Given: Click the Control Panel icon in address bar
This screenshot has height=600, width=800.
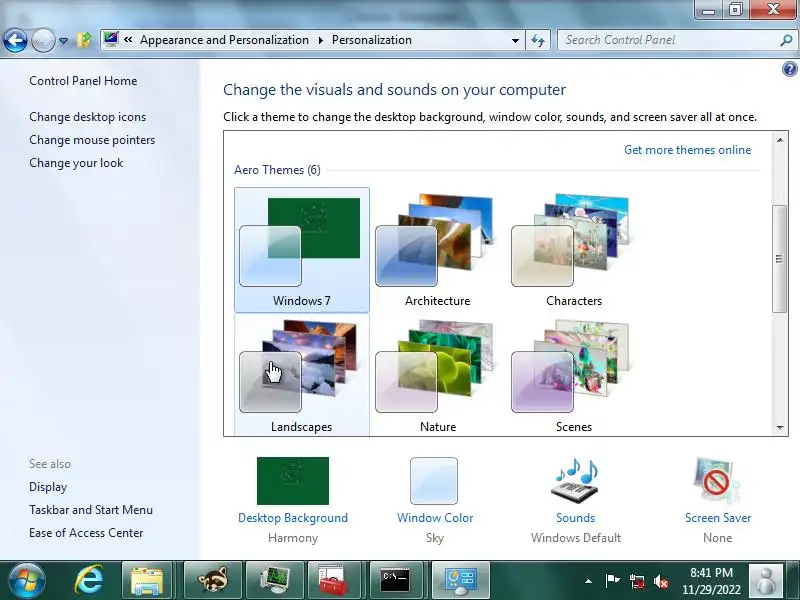Looking at the screenshot, I should pos(111,39).
